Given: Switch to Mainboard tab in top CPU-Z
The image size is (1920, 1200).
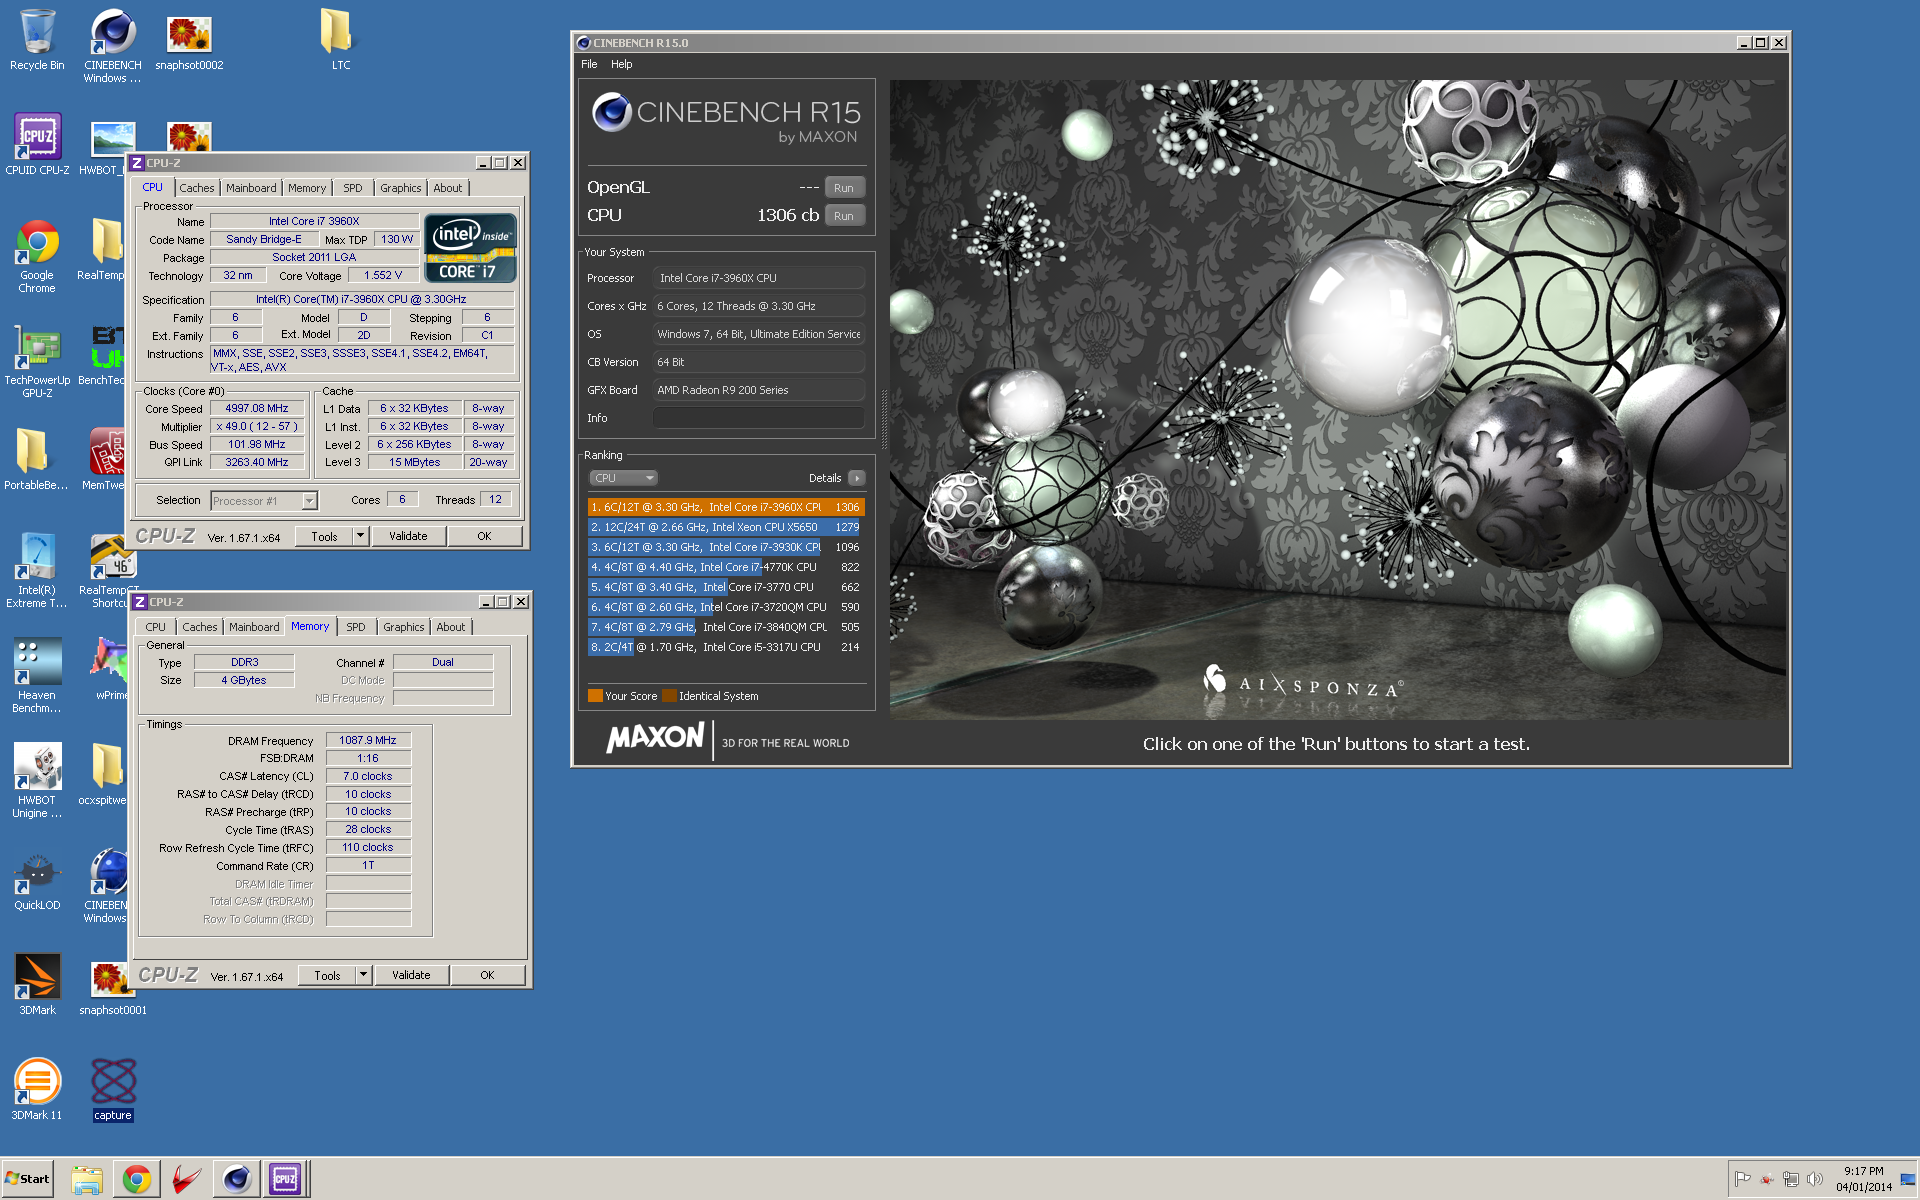Looking at the screenshot, I should 251,188.
